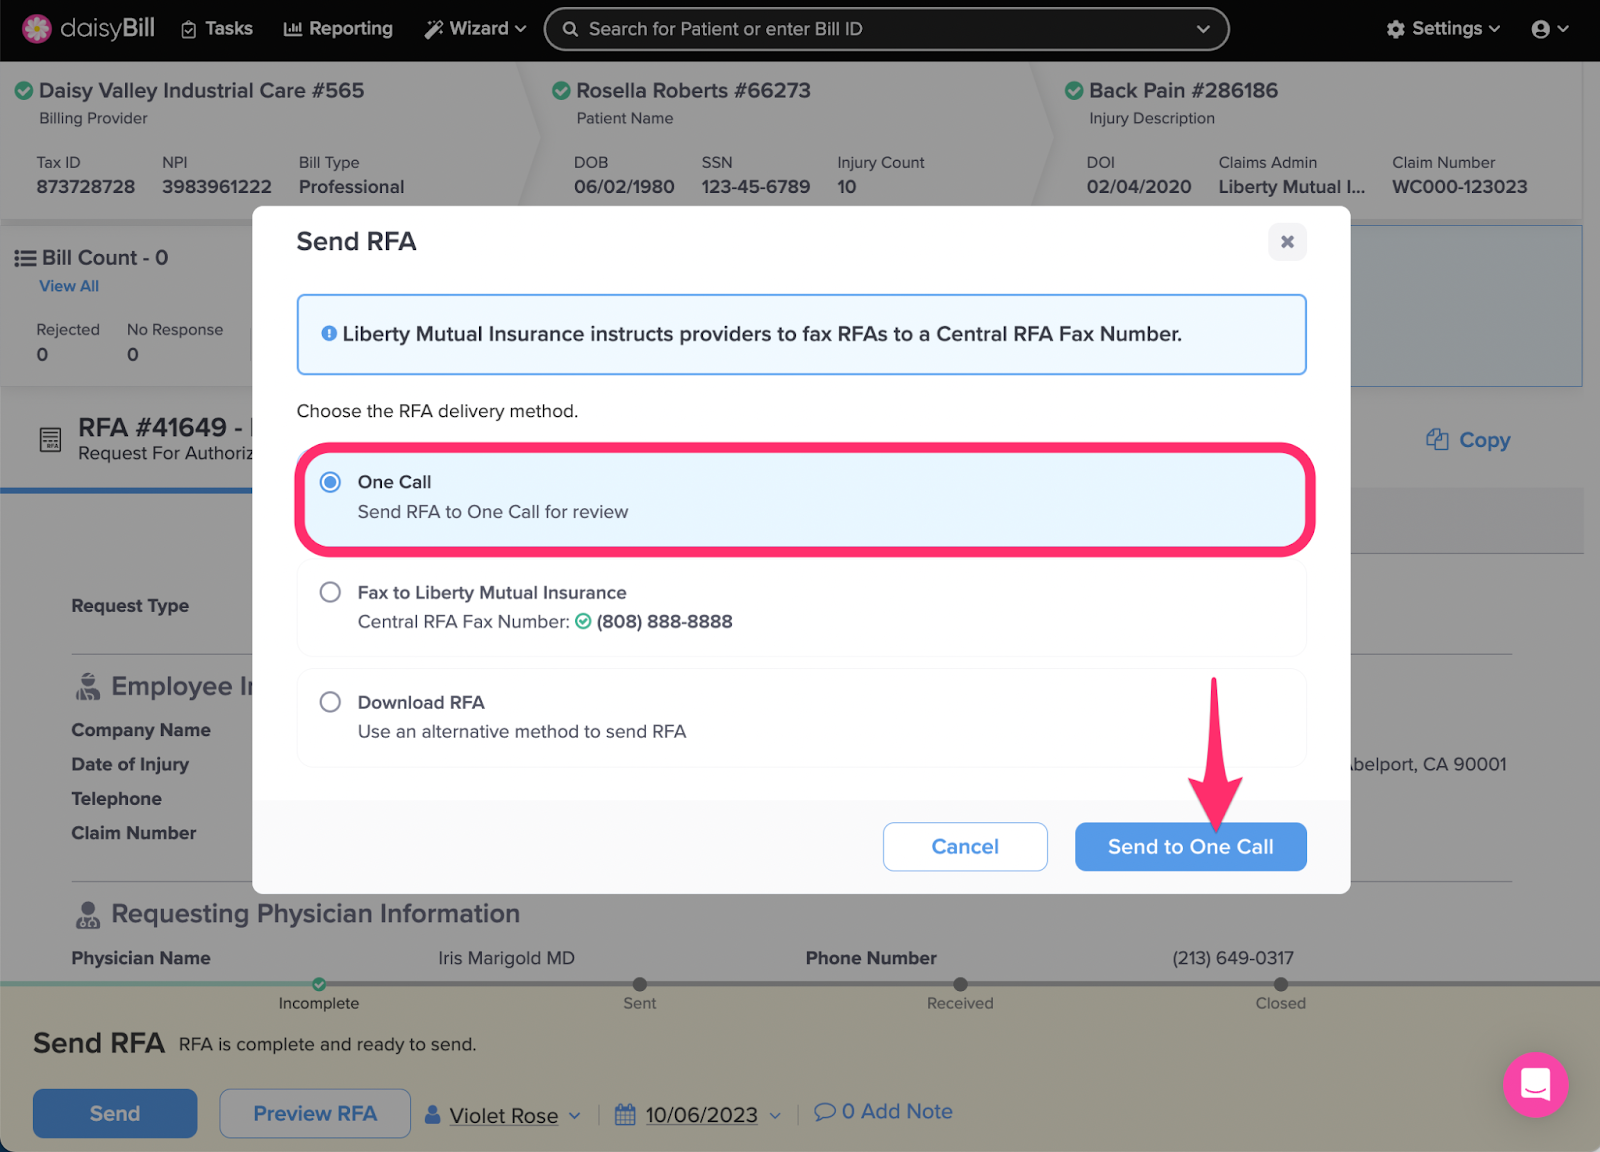Expand the Violet Rose assignee dropdown

click(x=503, y=1115)
